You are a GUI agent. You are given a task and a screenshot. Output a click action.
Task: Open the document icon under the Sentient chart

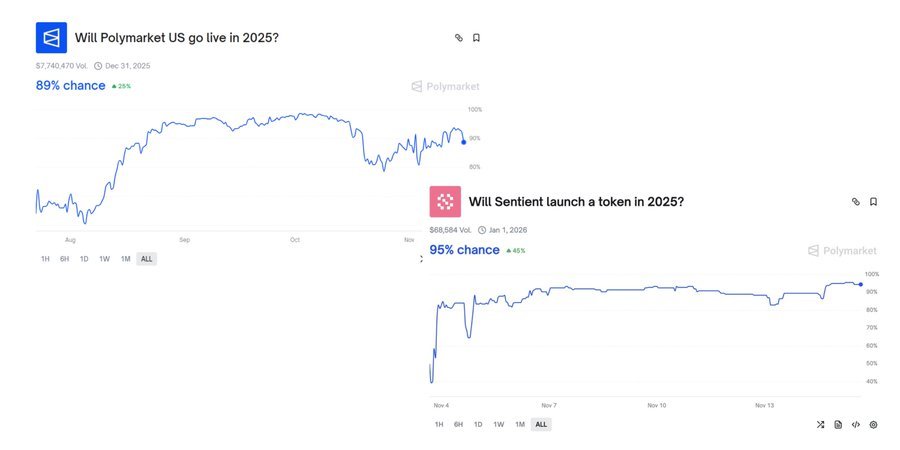pyautogui.click(x=838, y=424)
